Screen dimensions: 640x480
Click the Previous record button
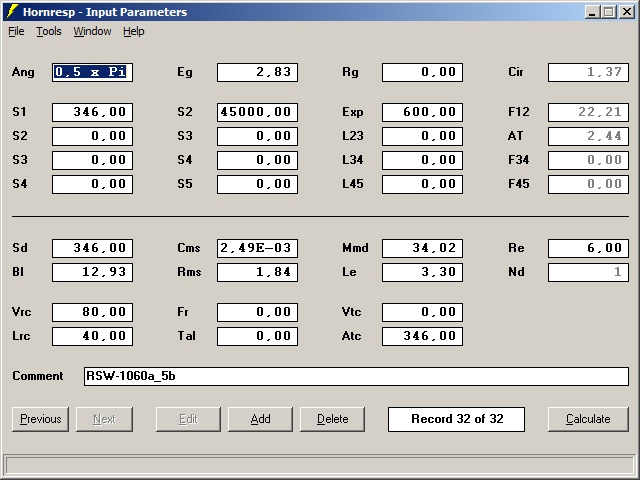40,419
